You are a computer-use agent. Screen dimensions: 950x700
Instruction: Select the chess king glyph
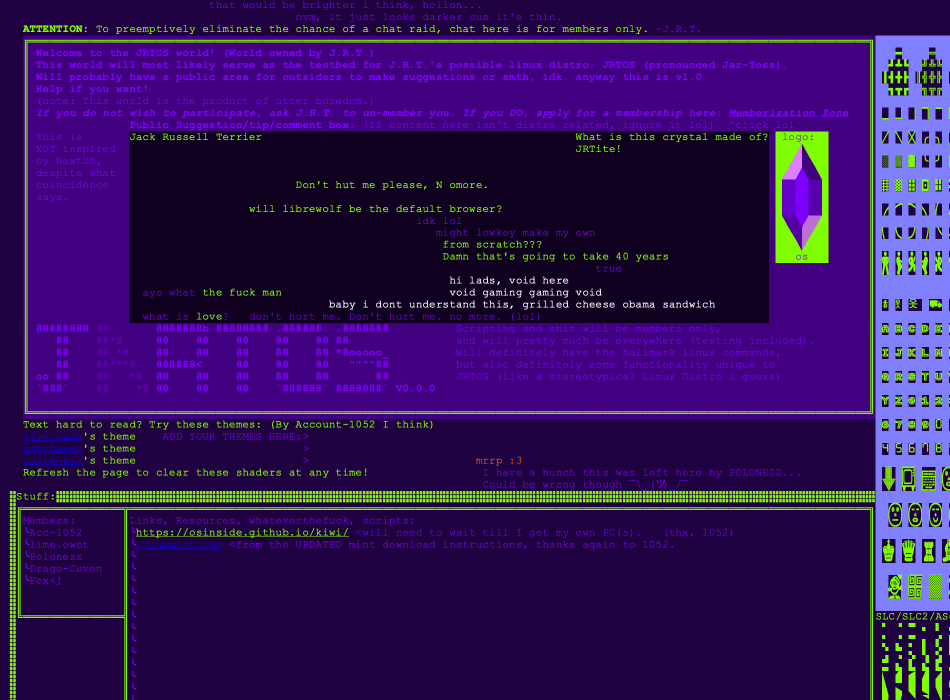click(889, 551)
